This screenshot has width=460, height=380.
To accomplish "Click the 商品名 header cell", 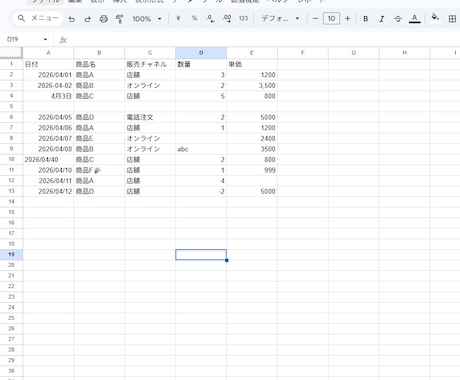I will pos(99,64).
